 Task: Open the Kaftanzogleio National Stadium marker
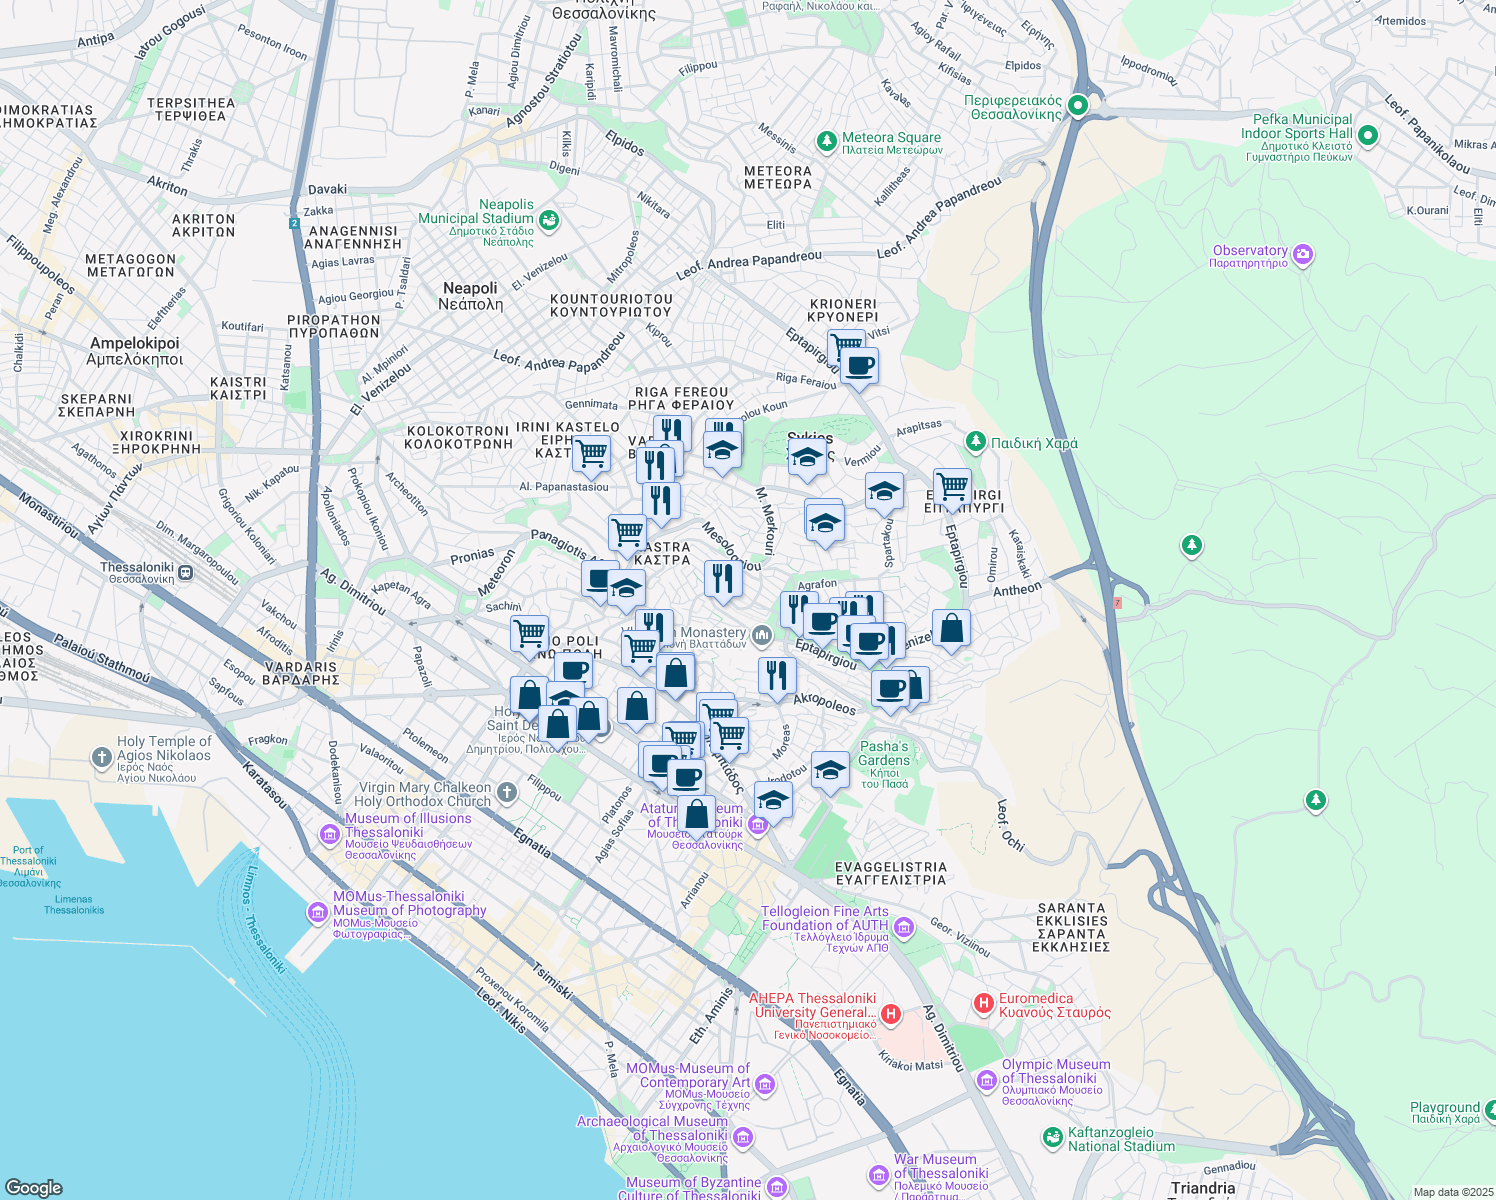[1054, 1137]
